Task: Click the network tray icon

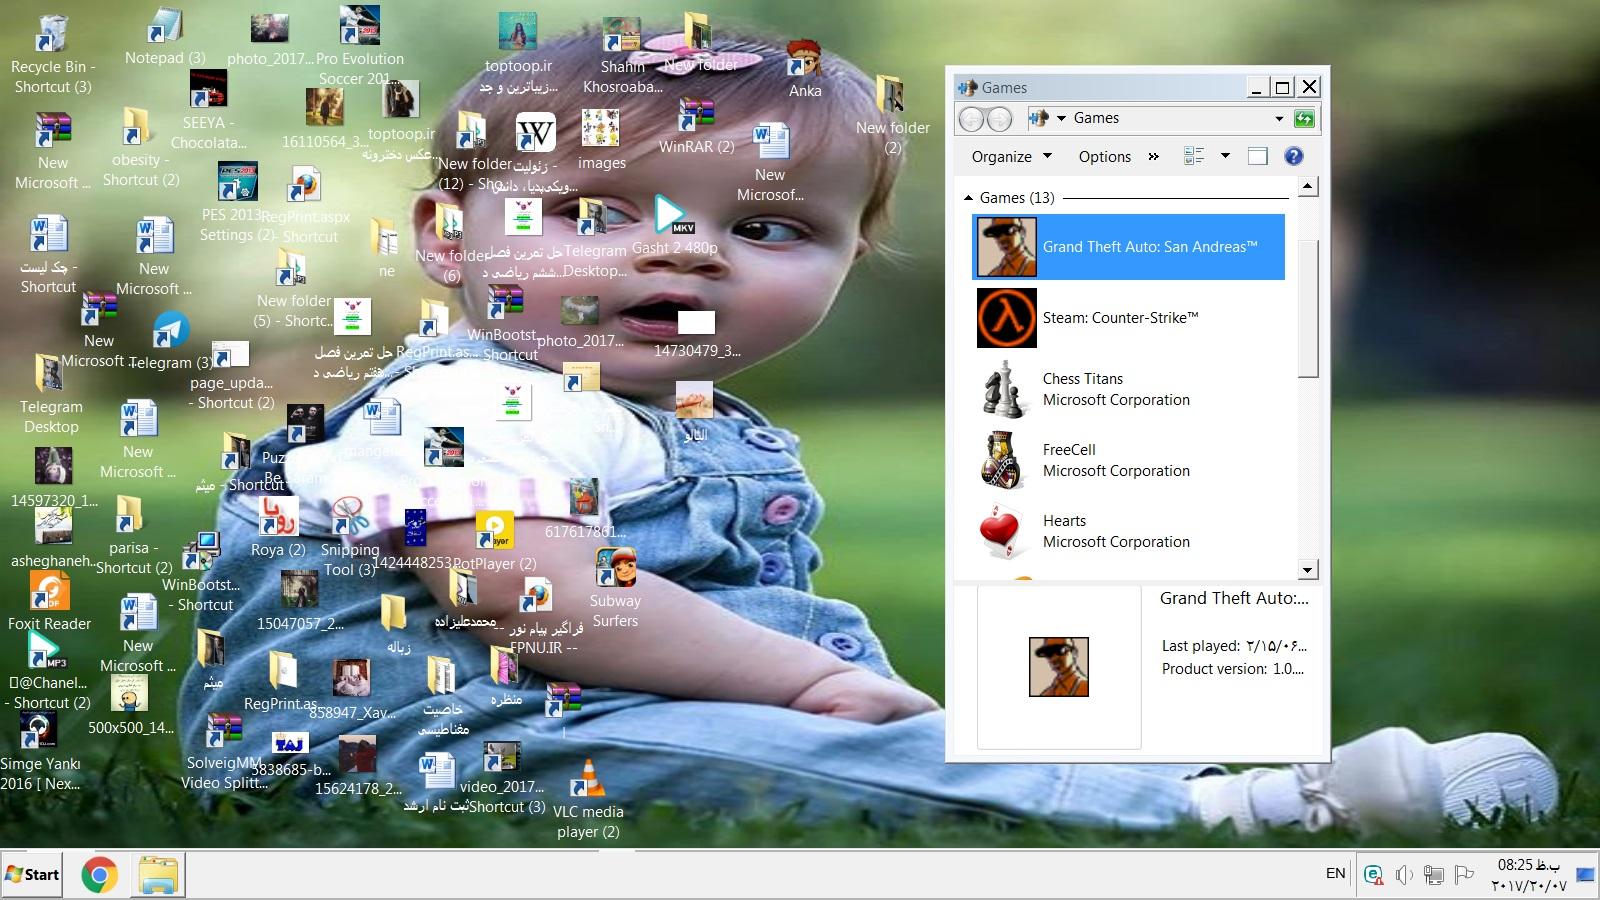Action: [x=1434, y=875]
